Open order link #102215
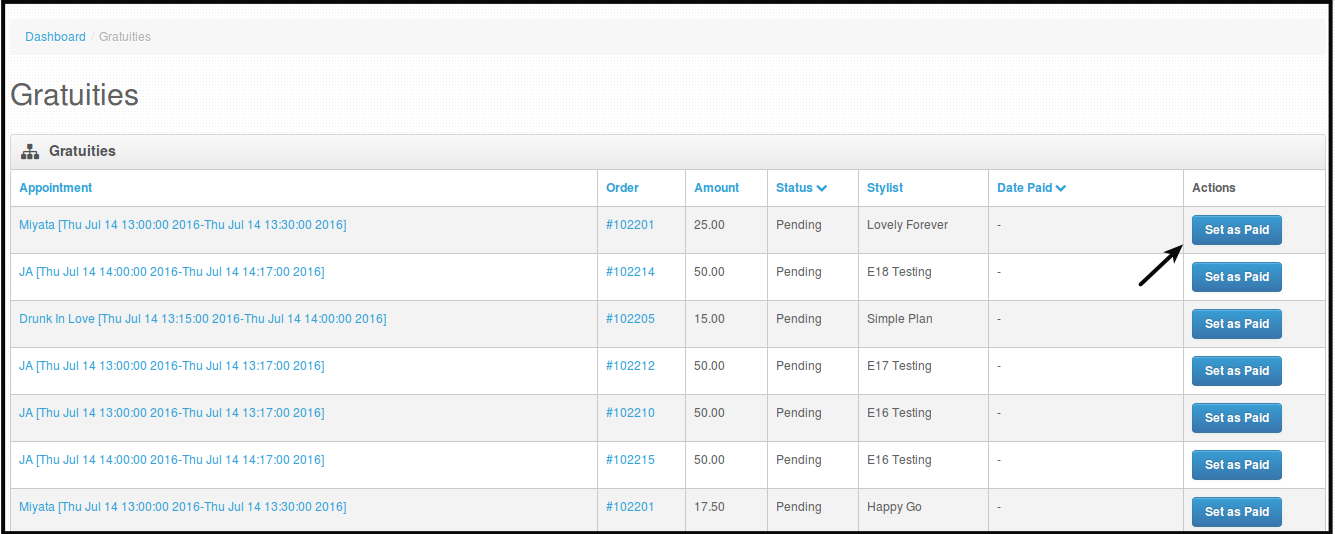This screenshot has height=534, width=1335. [630, 460]
